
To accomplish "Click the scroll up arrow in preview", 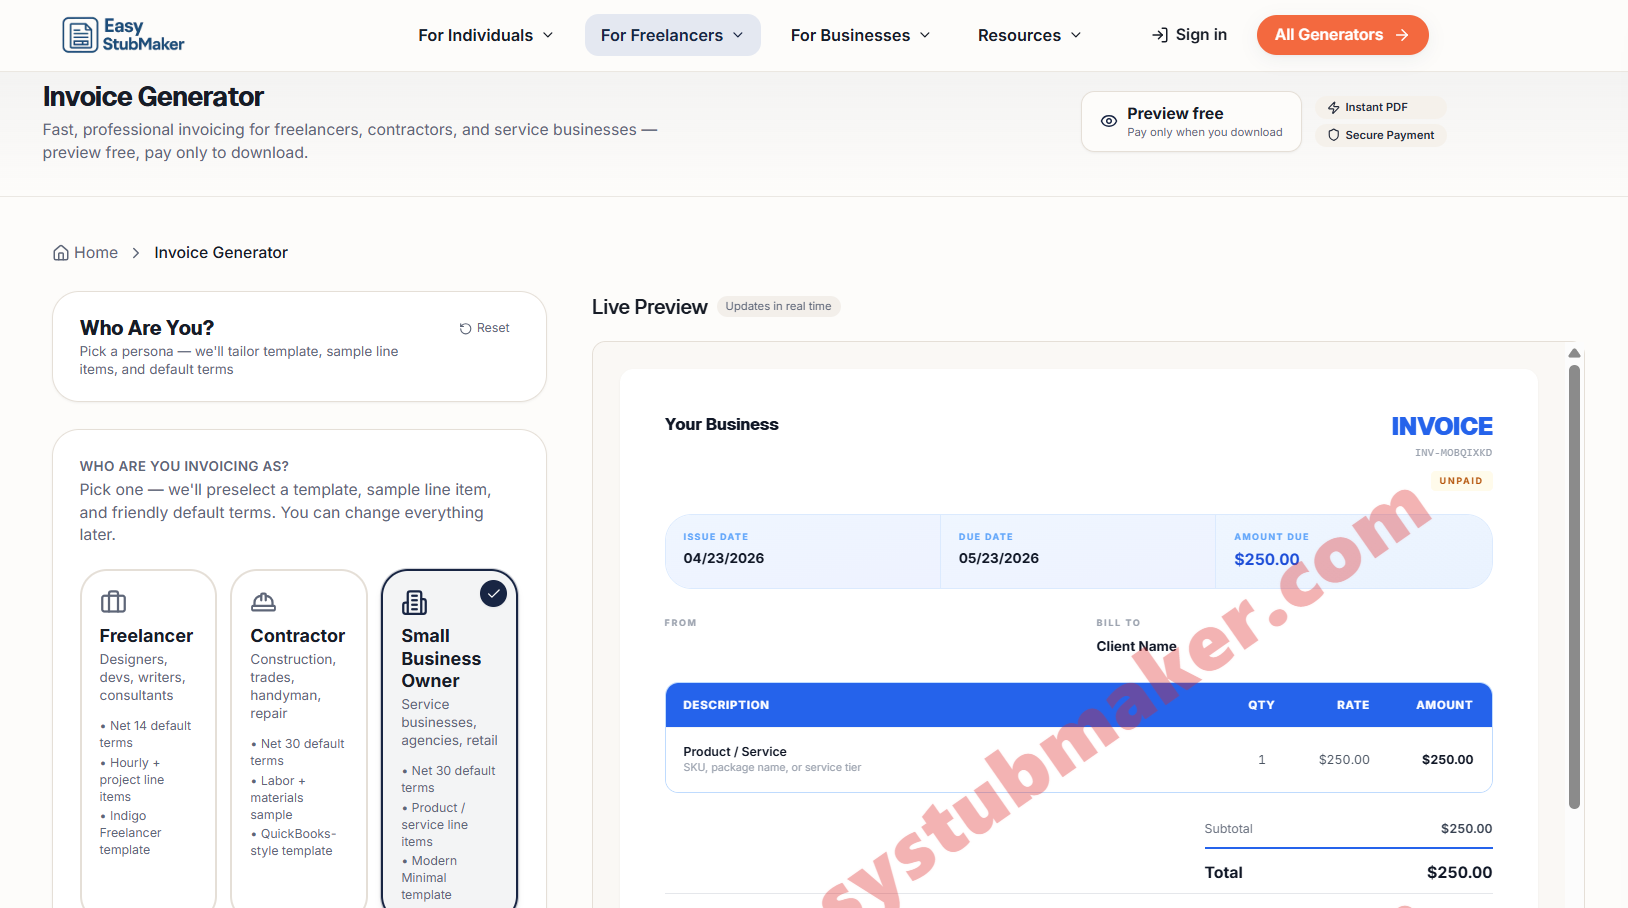I will coord(1574,353).
